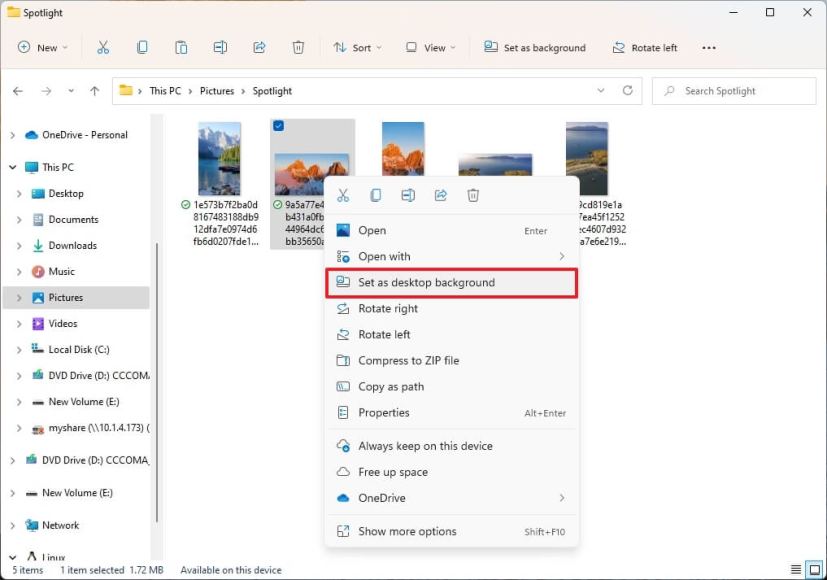827x580 pixels.
Task: Uncheck the selected image checkbox
Action: [x=278, y=125]
